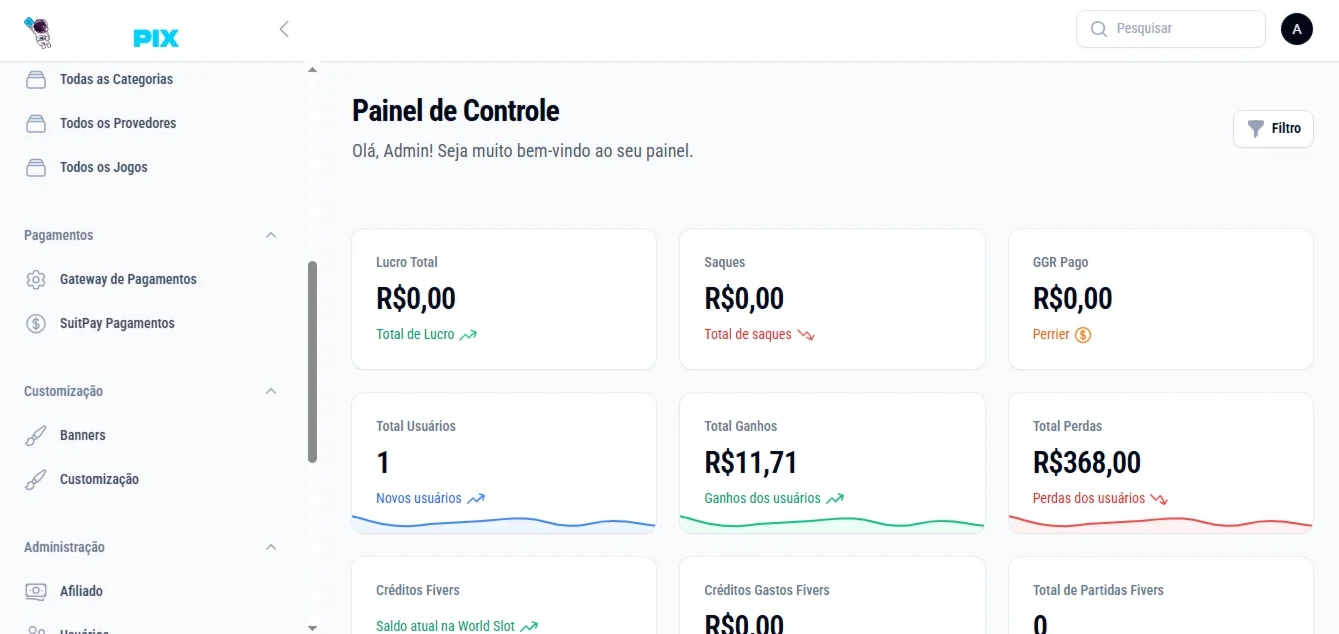This screenshot has width=1339, height=634.
Task: Click the sidebar scroll-down arrow
Action: tap(312, 627)
